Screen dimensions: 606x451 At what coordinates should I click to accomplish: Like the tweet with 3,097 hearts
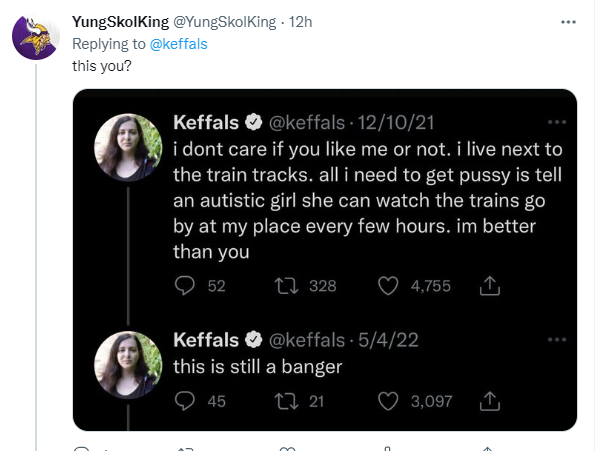click(388, 401)
